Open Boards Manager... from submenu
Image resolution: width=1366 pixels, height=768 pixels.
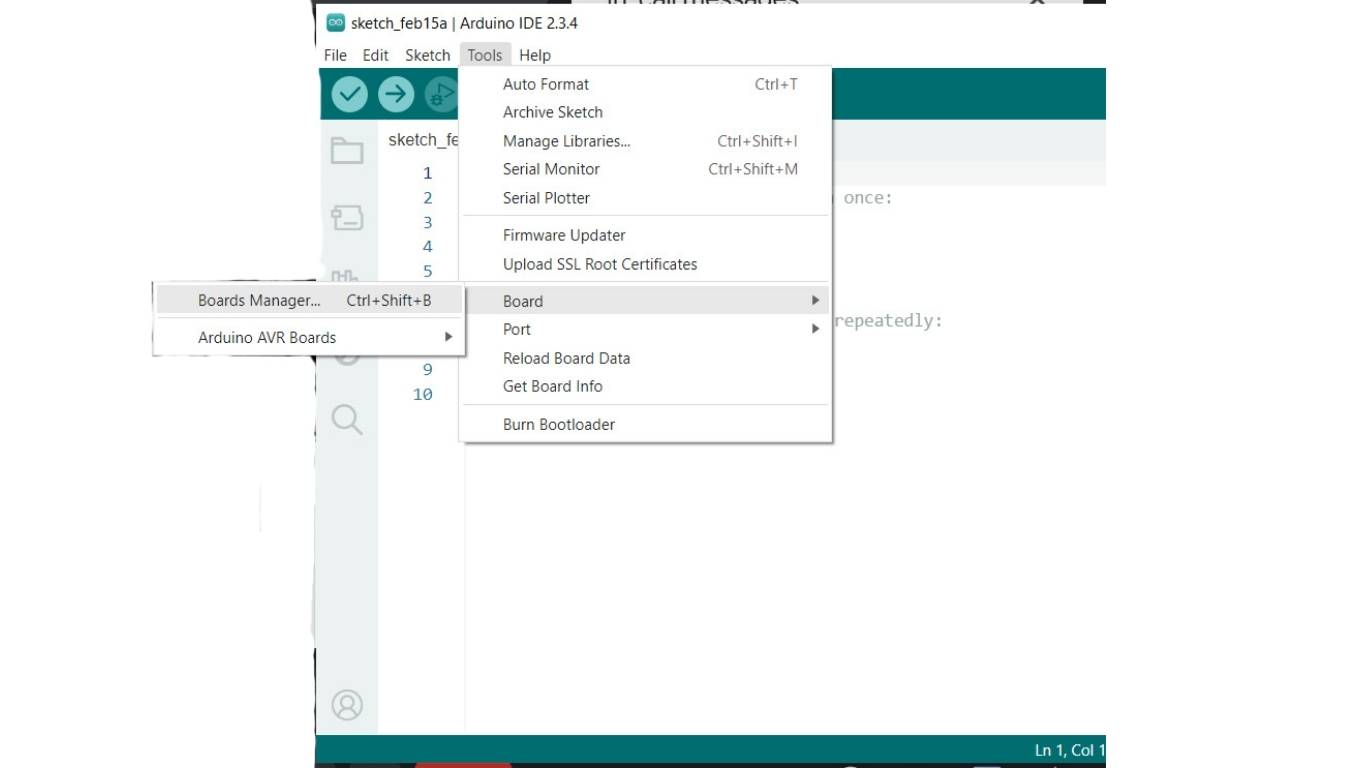[x=309, y=300]
